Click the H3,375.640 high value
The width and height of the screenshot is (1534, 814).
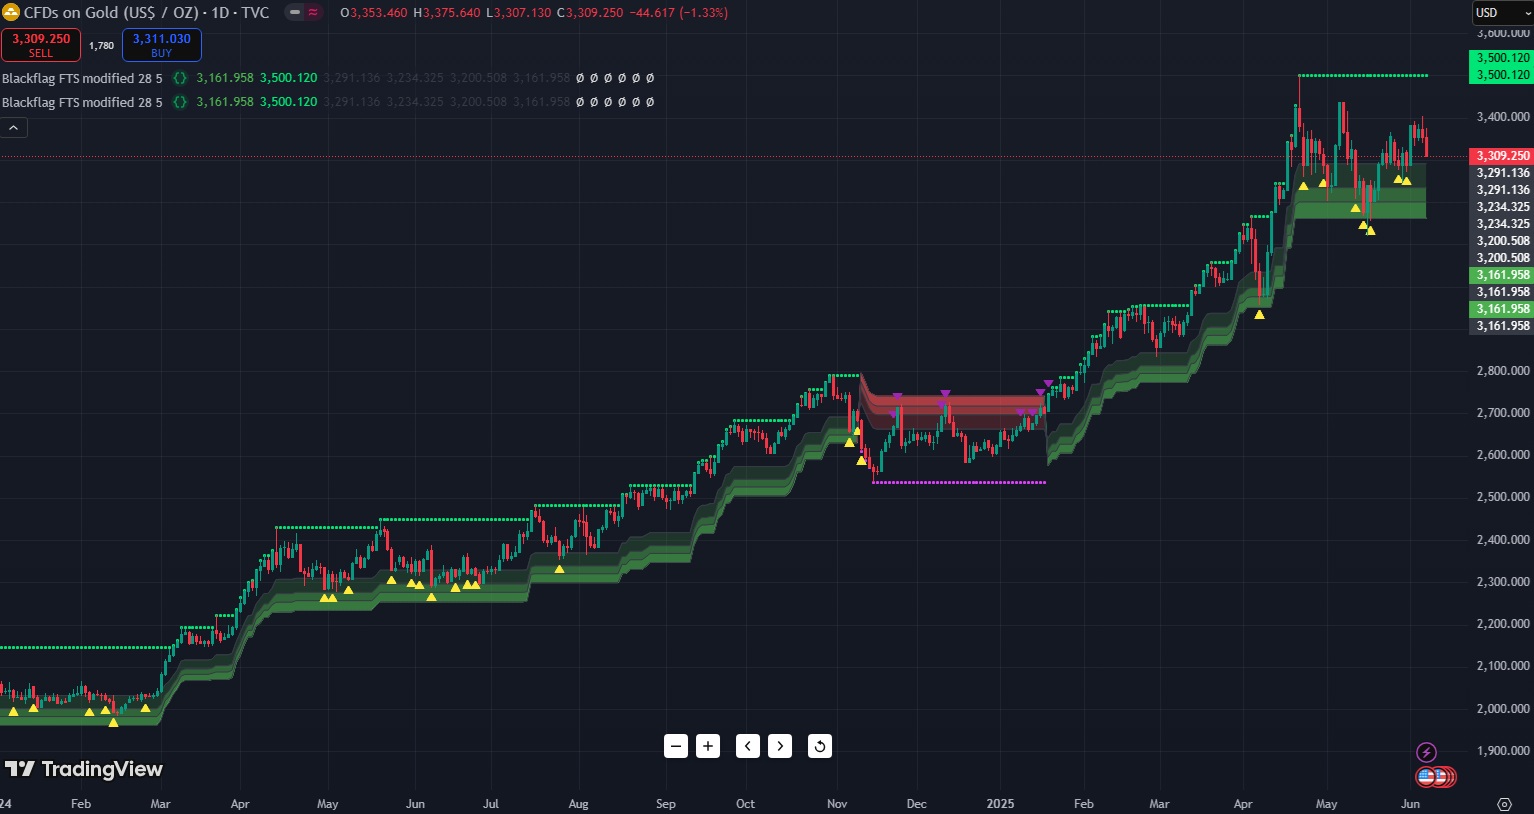pos(447,13)
